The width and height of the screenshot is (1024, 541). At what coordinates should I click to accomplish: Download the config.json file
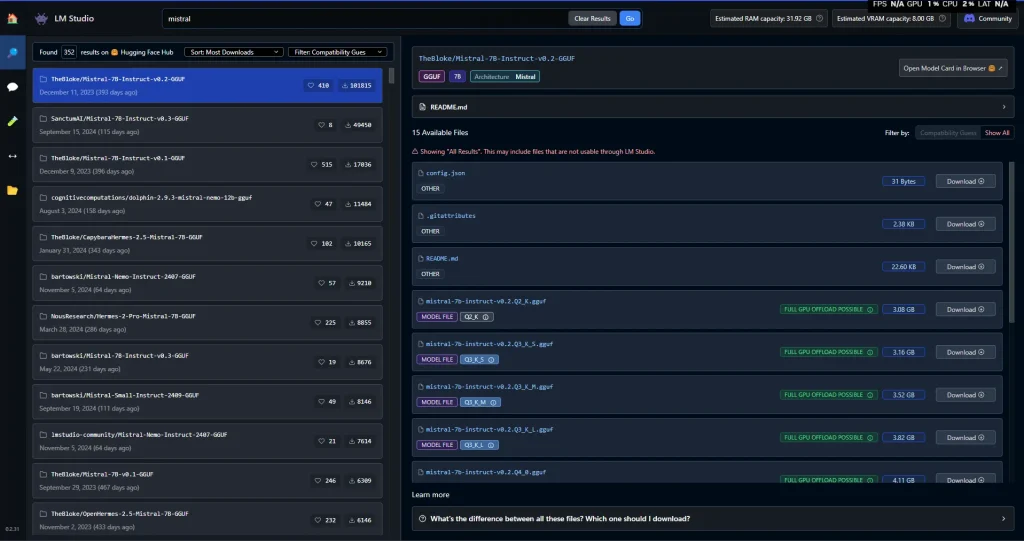[x=965, y=181]
